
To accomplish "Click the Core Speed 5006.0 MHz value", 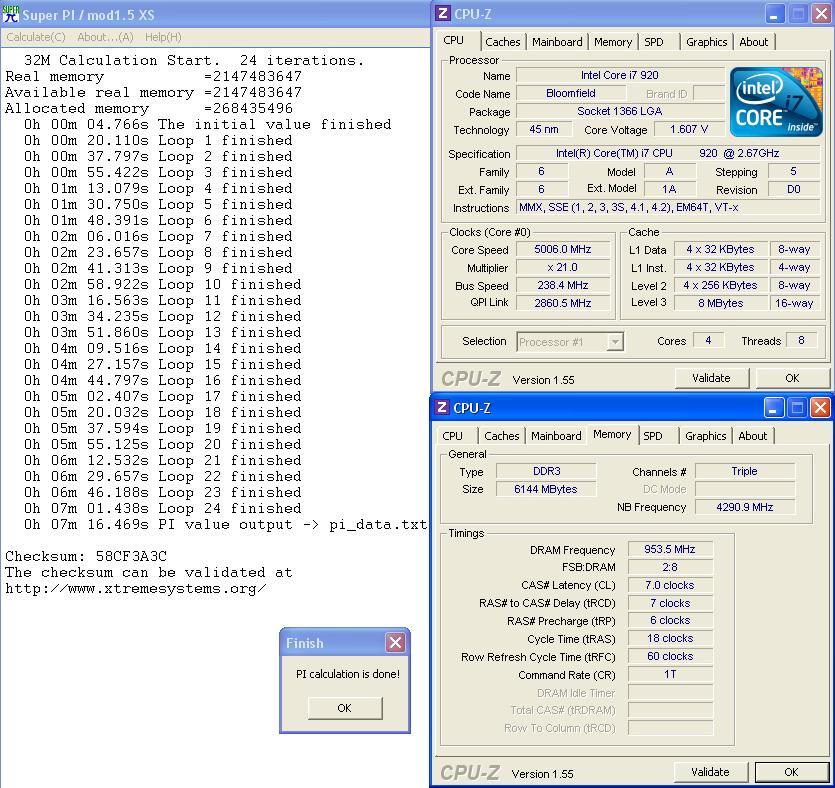I will [x=563, y=249].
